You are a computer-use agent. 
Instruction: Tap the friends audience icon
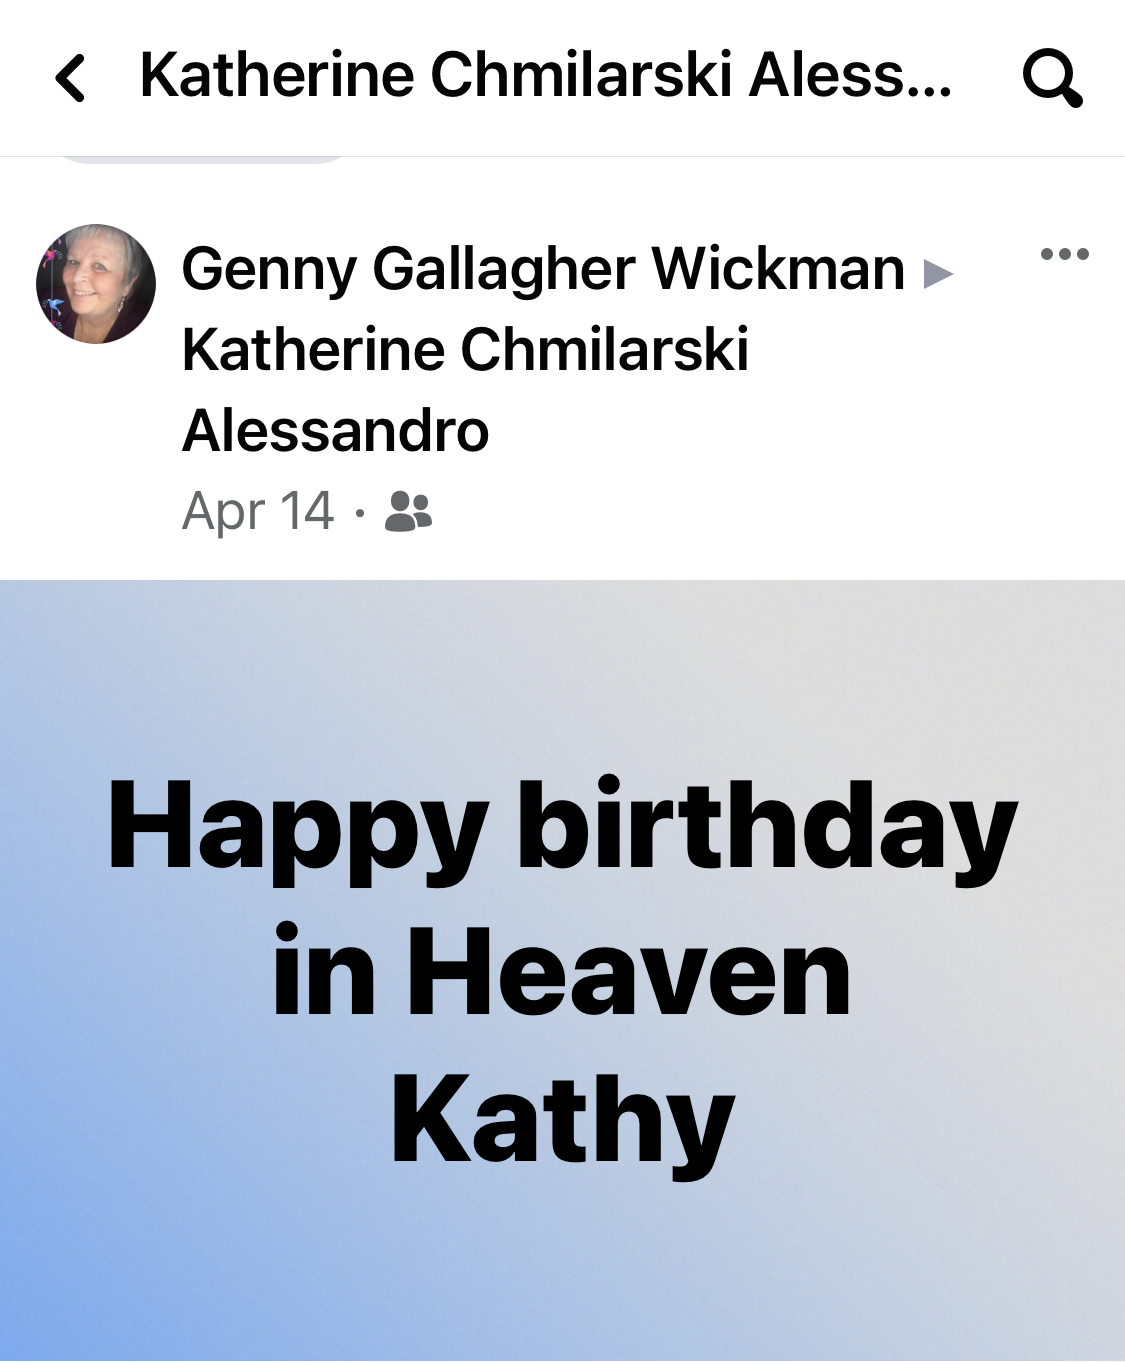[x=408, y=511]
